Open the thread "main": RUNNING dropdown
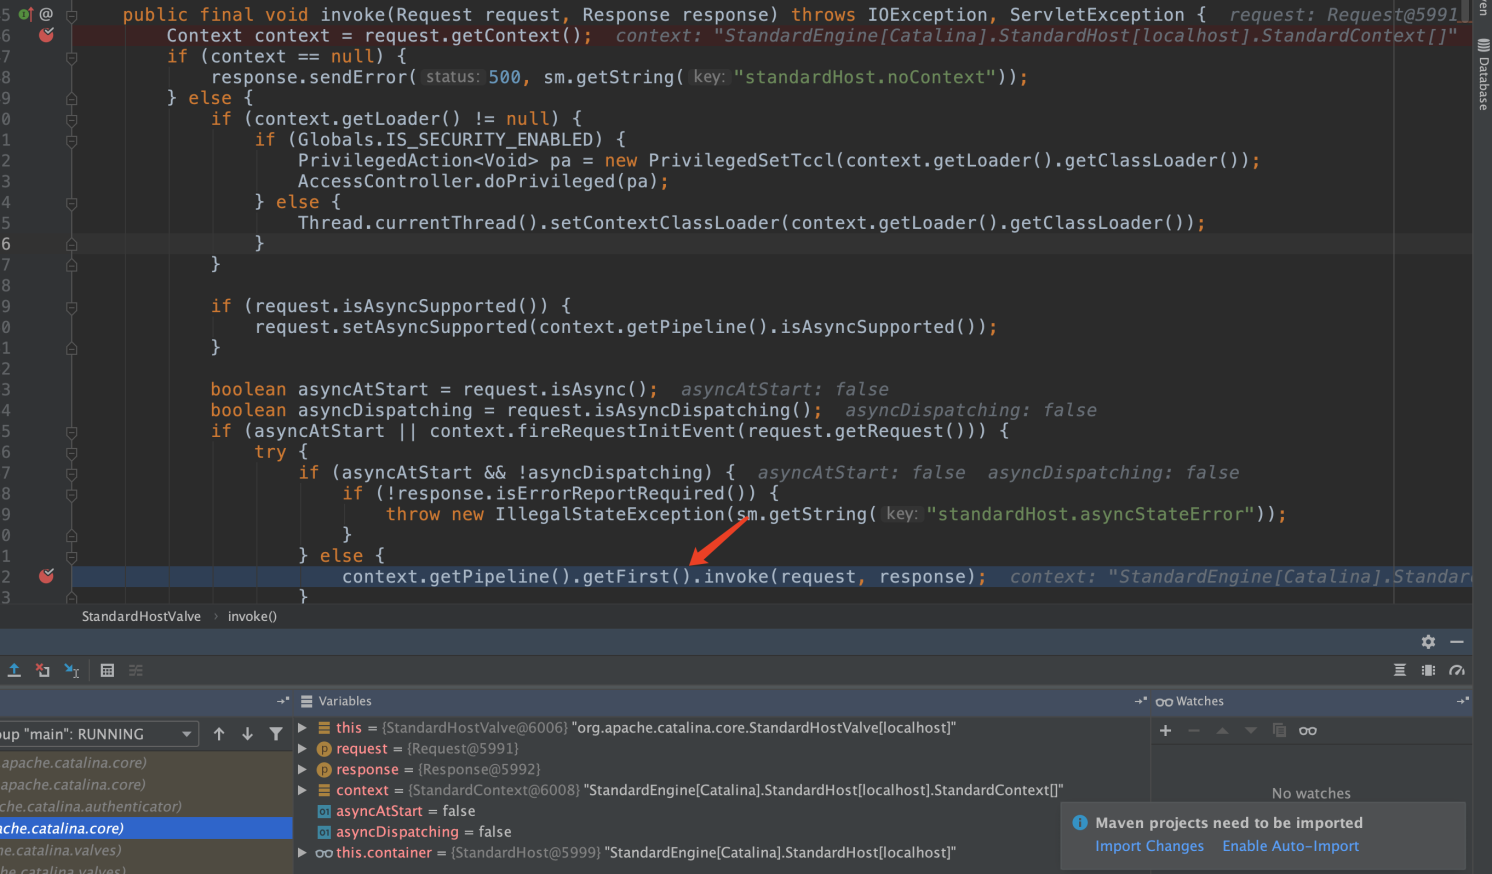1492x874 pixels. pyautogui.click(x=186, y=734)
